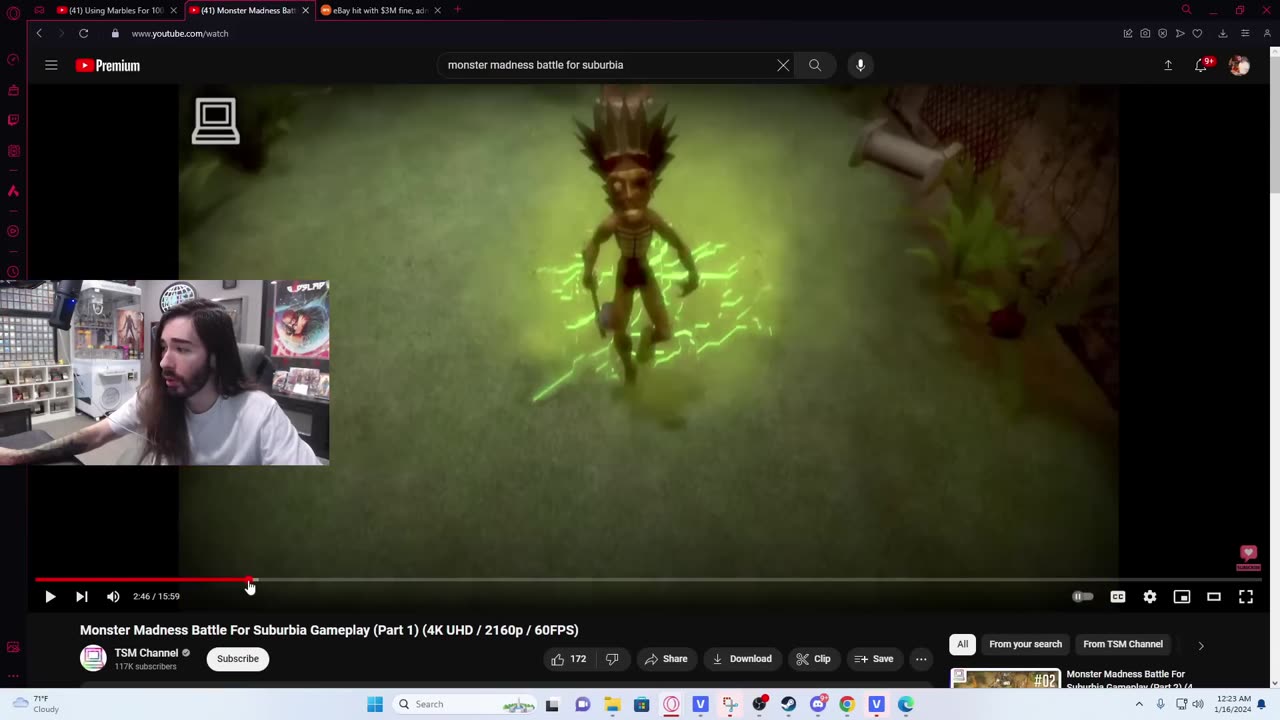Open more actions three-dot menu
1280x720 pixels.
click(x=921, y=659)
